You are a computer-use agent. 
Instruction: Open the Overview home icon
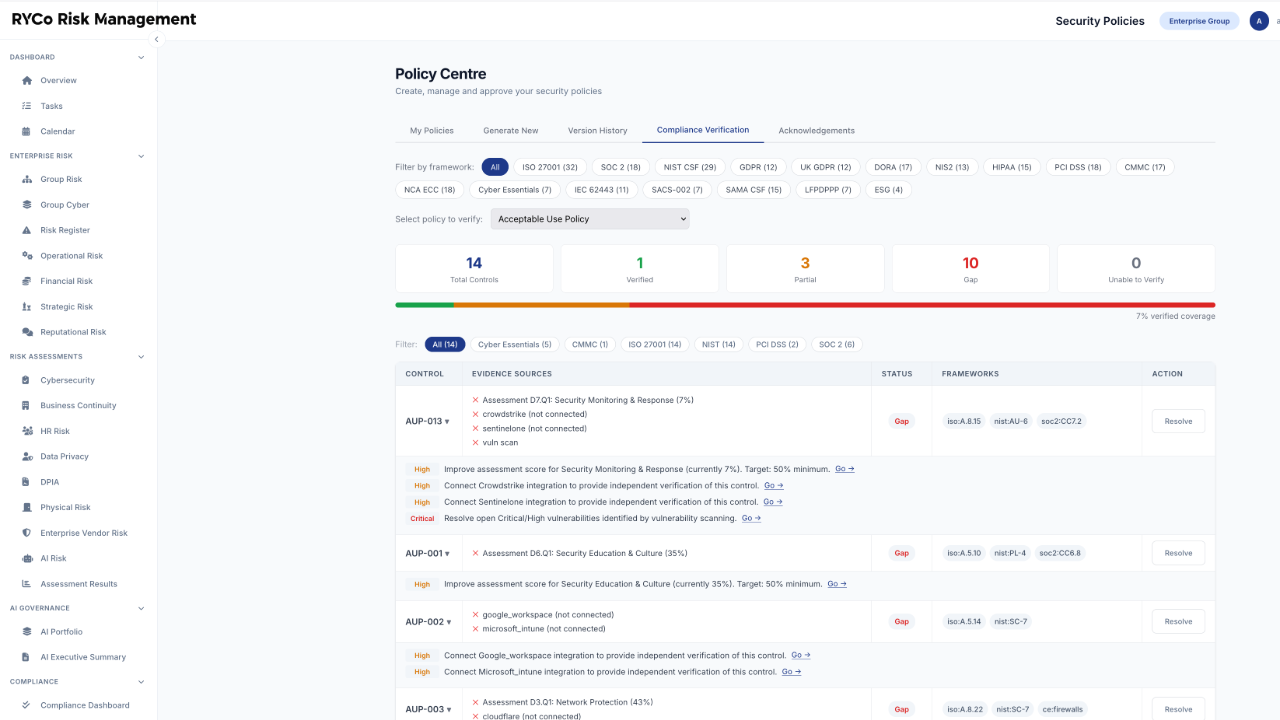27,80
